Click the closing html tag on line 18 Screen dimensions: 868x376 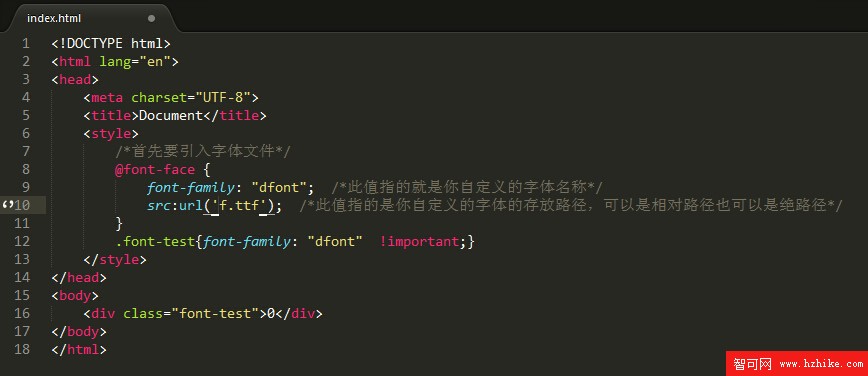coord(79,349)
